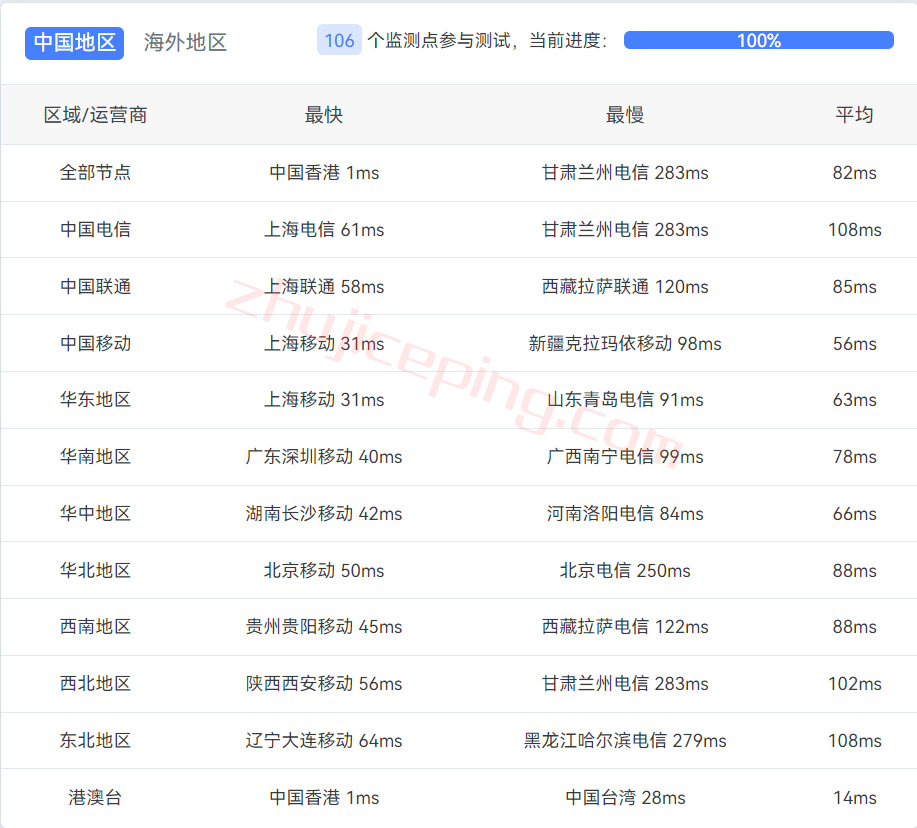This screenshot has width=917, height=828.
Task: Click 中国香港 1ms in 全部节点 row
Action: [324, 172]
